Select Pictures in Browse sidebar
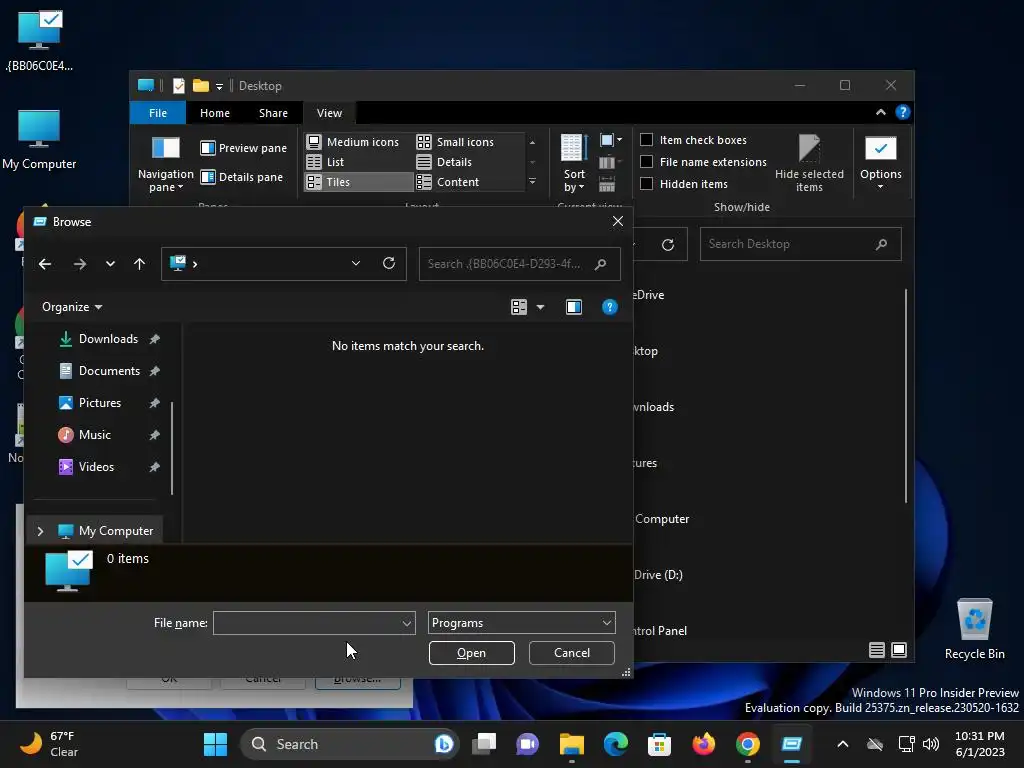Image resolution: width=1024 pixels, height=768 pixels. point(99,403)
